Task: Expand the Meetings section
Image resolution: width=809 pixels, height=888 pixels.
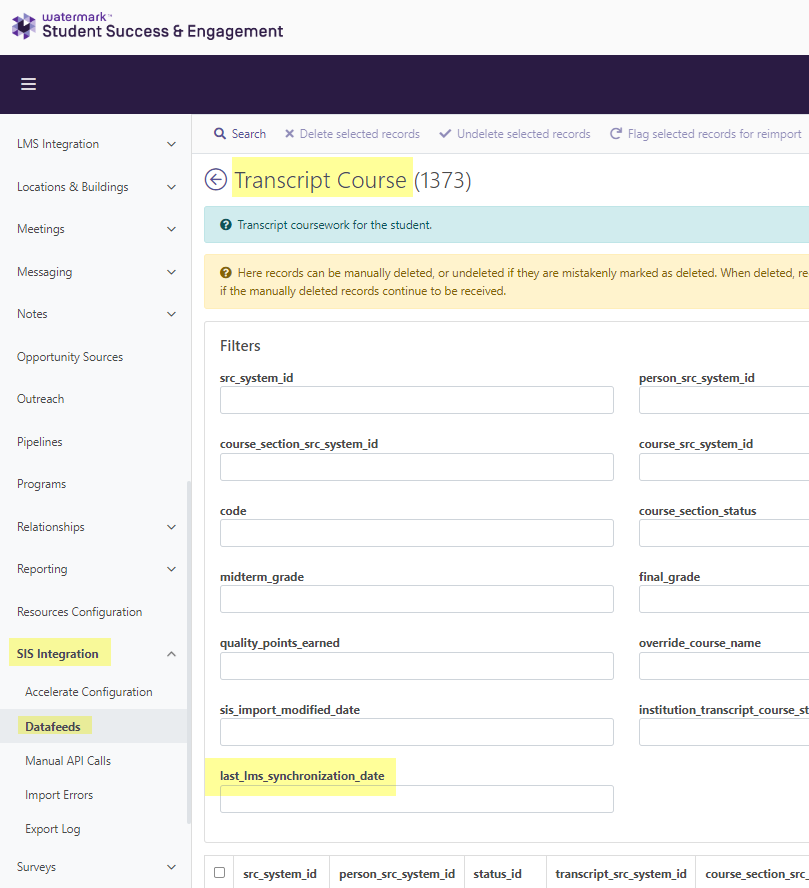Action: [x=171, y=229]
